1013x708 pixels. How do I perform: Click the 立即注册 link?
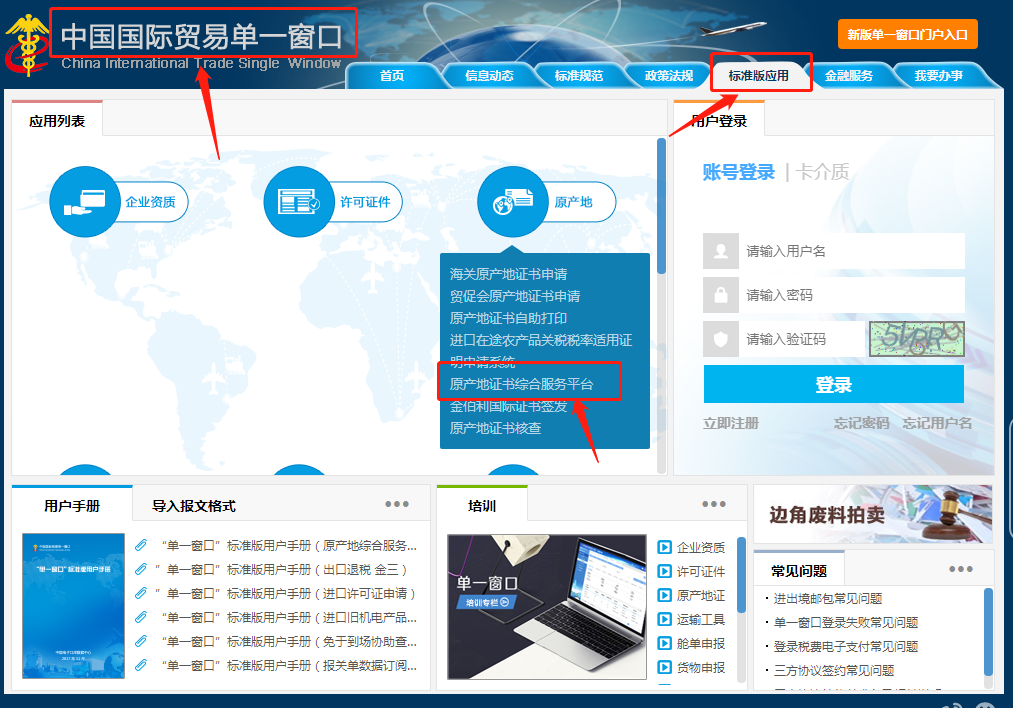(731, 423)
